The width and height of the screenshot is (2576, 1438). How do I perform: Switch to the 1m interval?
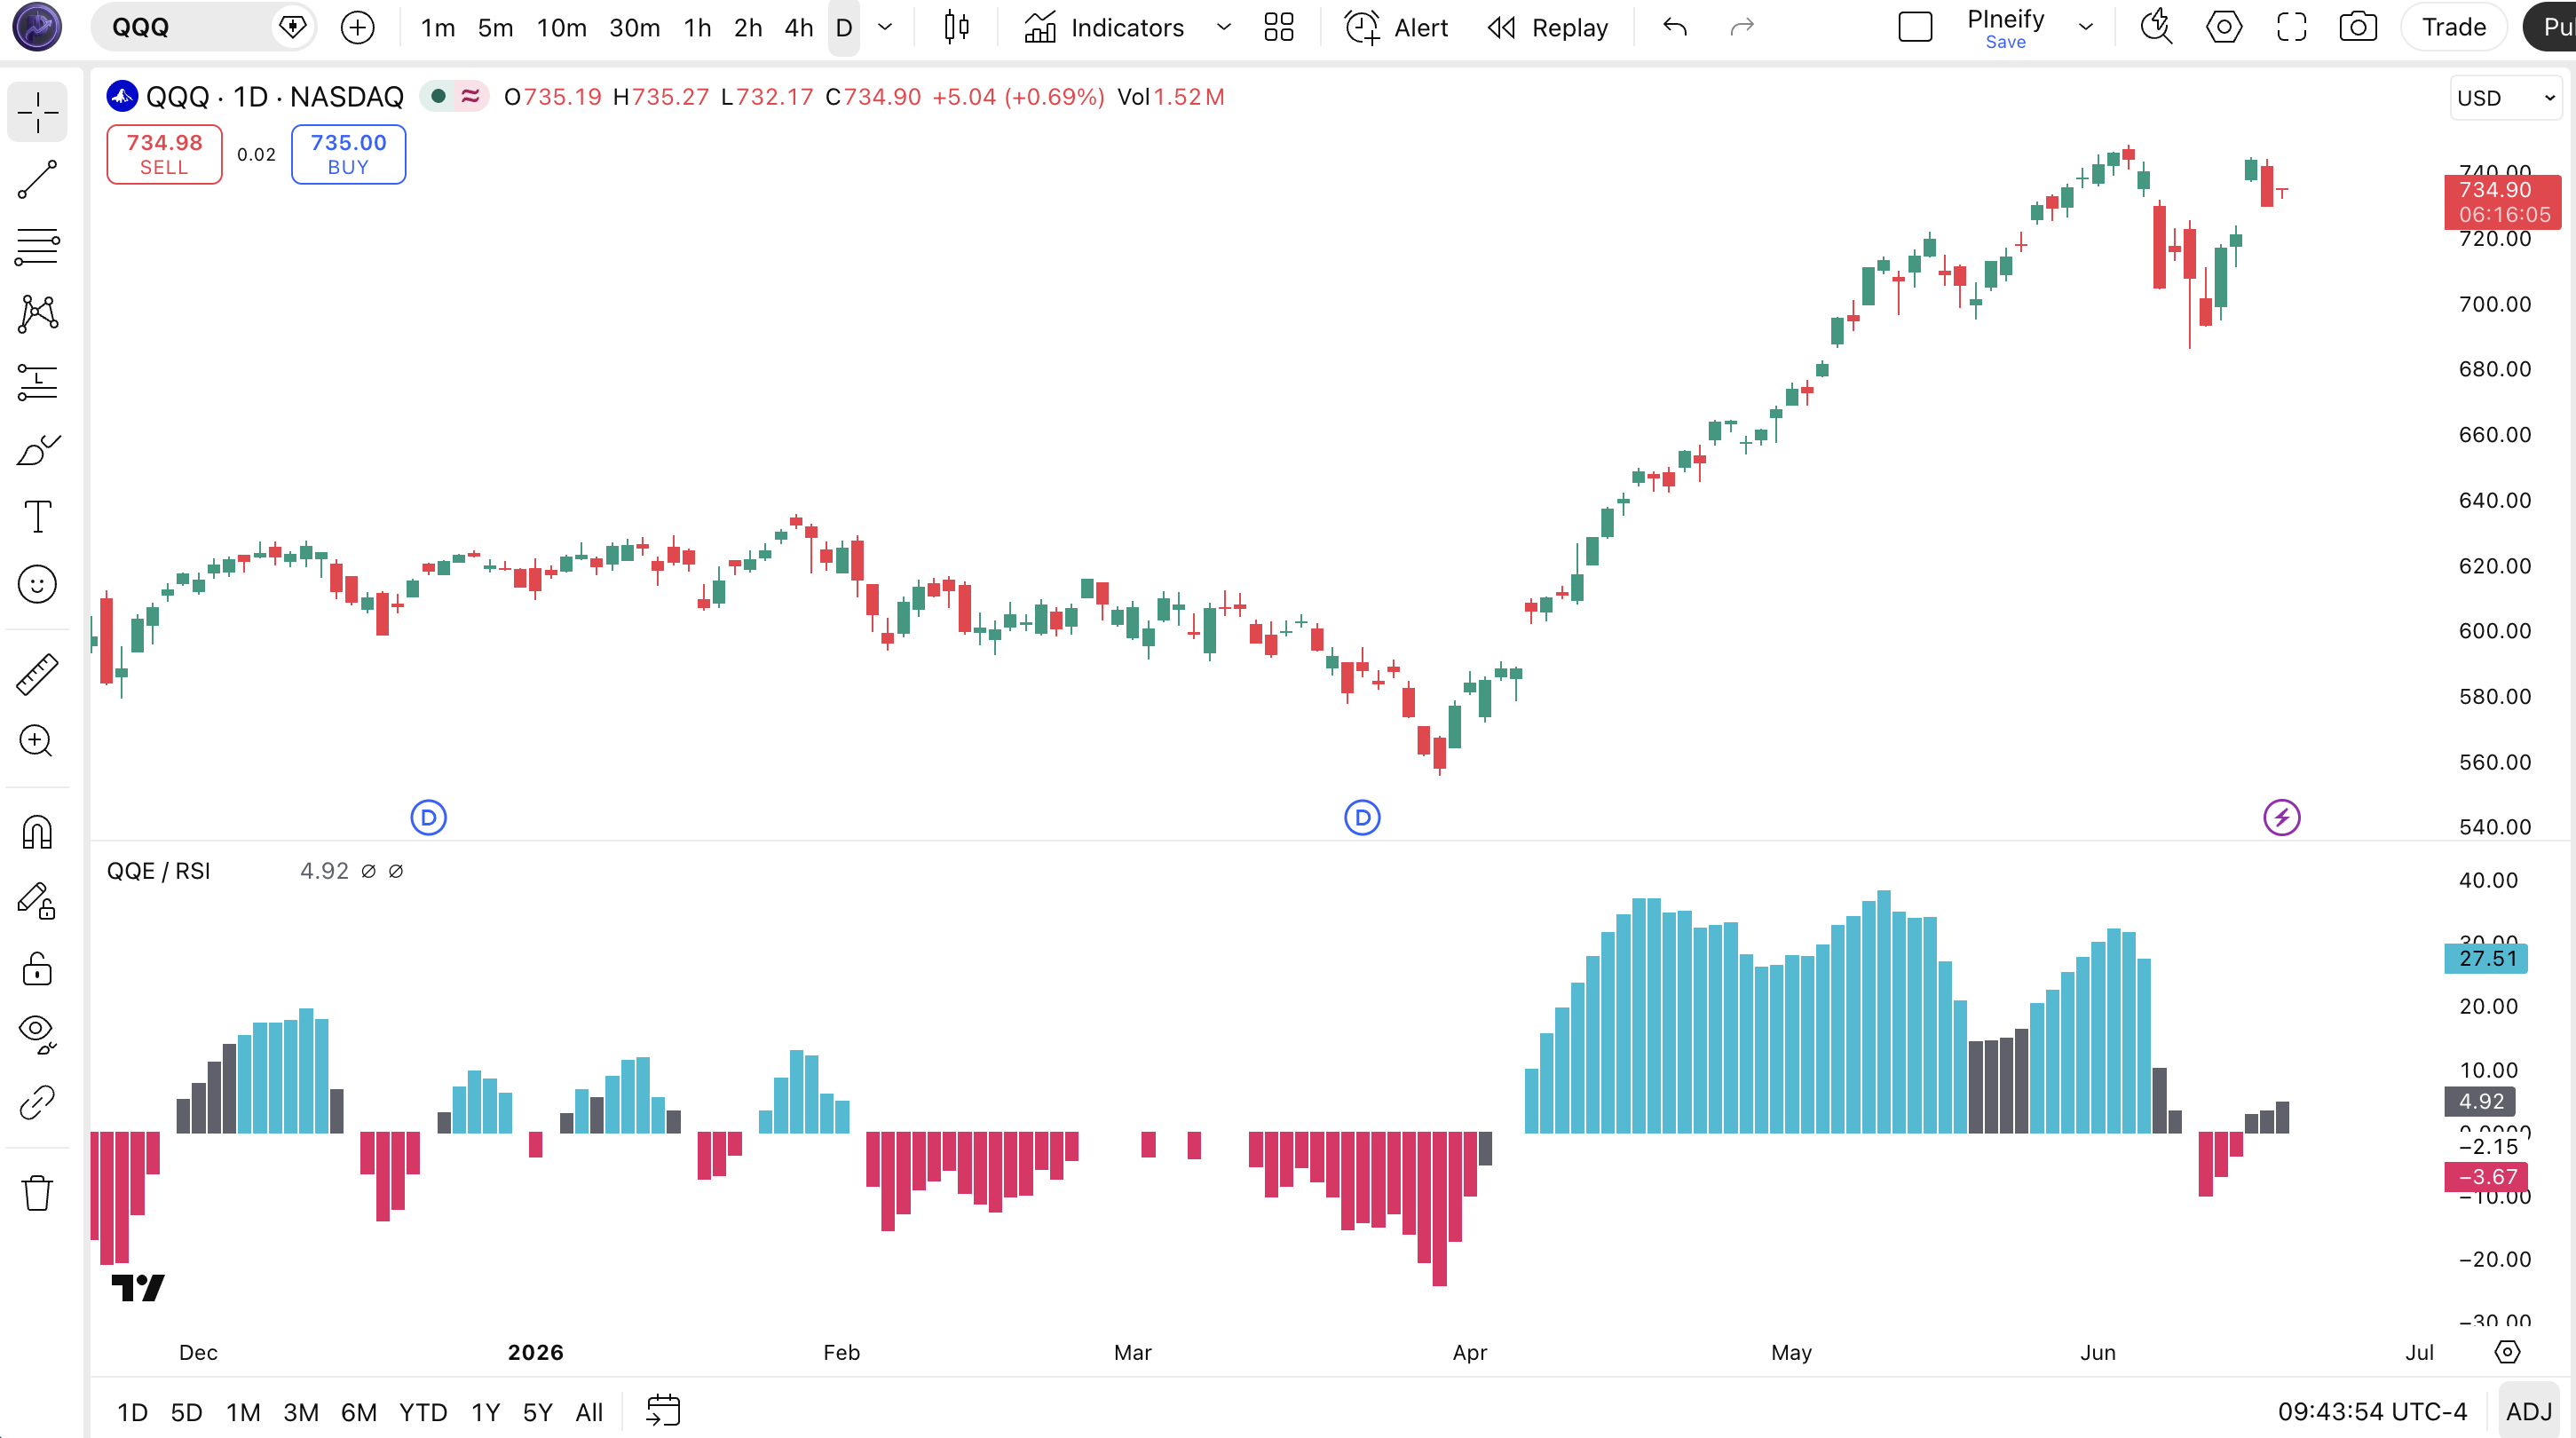click(438, 27)
